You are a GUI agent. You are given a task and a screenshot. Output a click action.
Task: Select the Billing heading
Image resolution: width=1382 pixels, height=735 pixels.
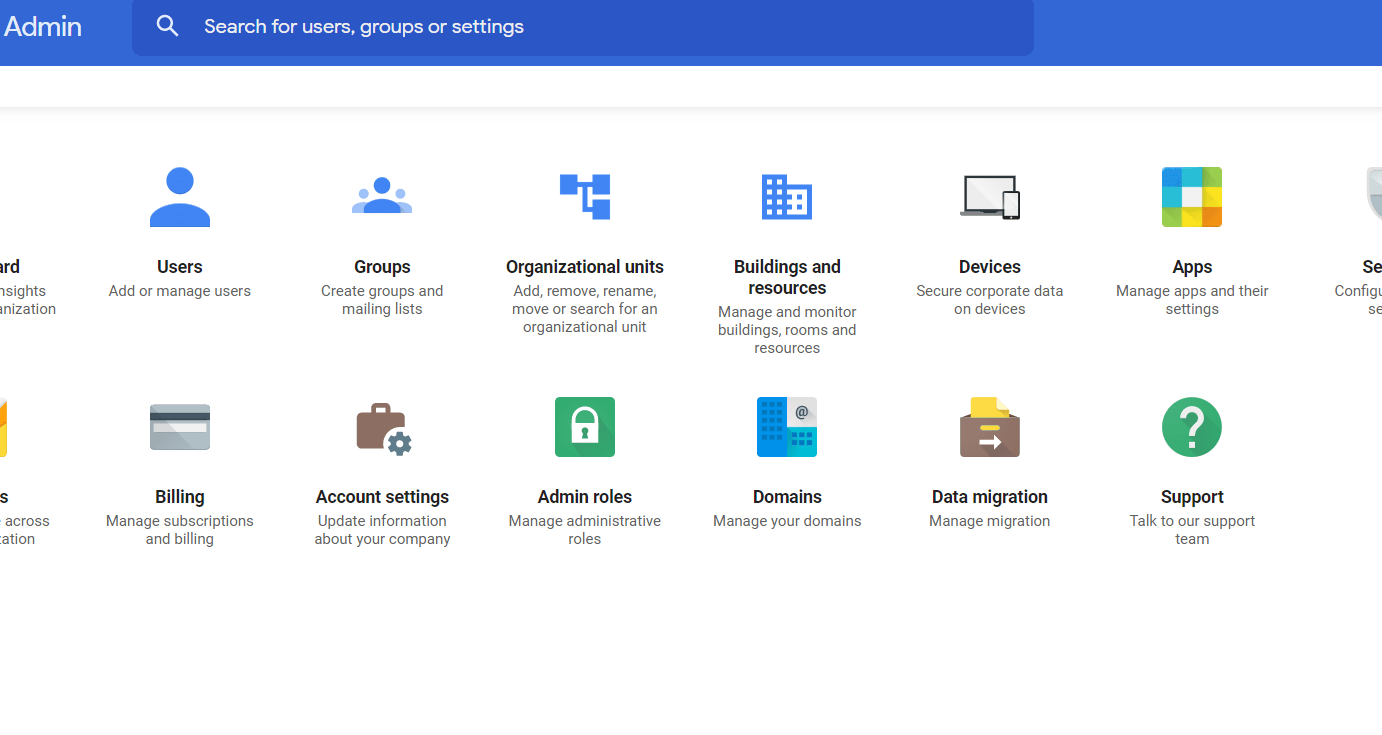[180, 497]
